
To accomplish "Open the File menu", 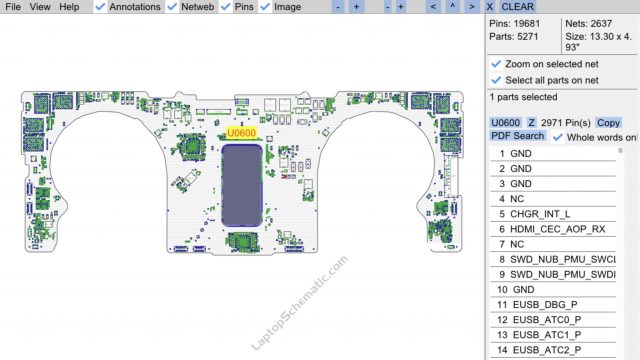I will click(13, 7).
